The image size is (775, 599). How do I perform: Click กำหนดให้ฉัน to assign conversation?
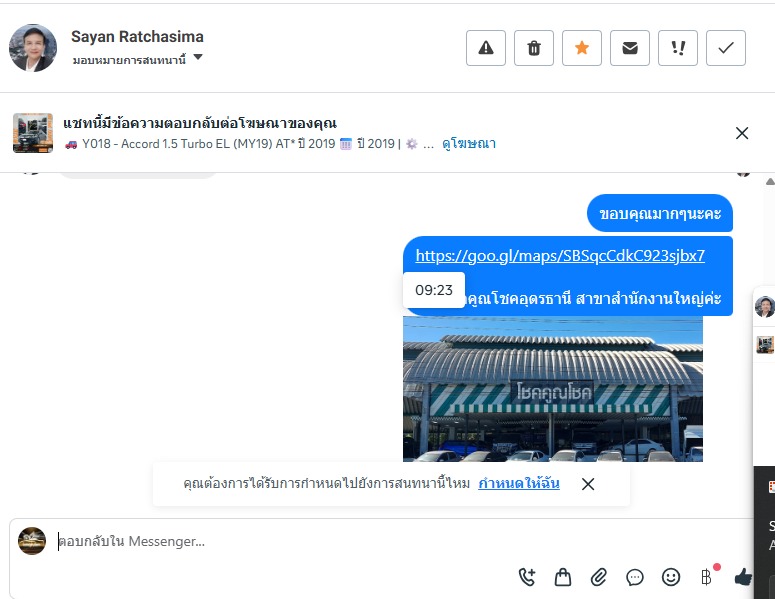[518, 483]
